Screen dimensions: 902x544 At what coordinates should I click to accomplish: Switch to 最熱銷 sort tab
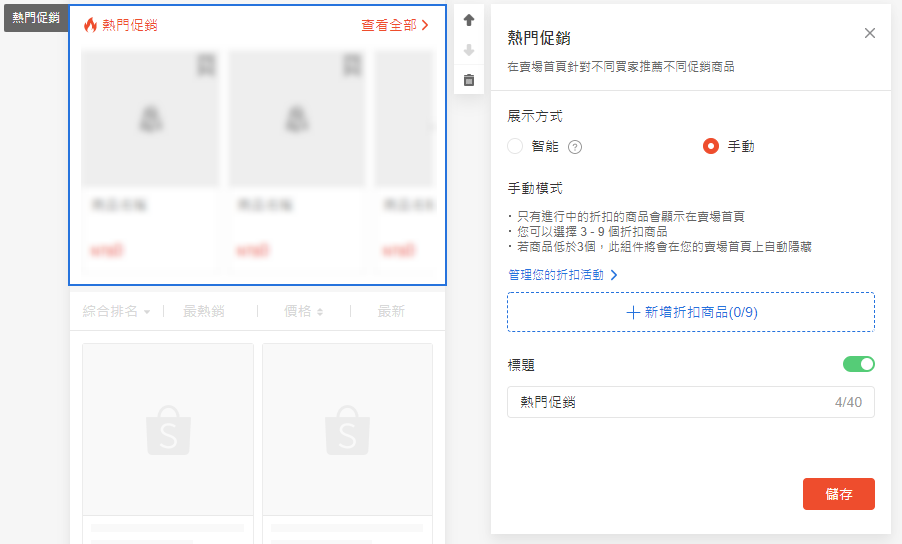click(x=204, y=311)
